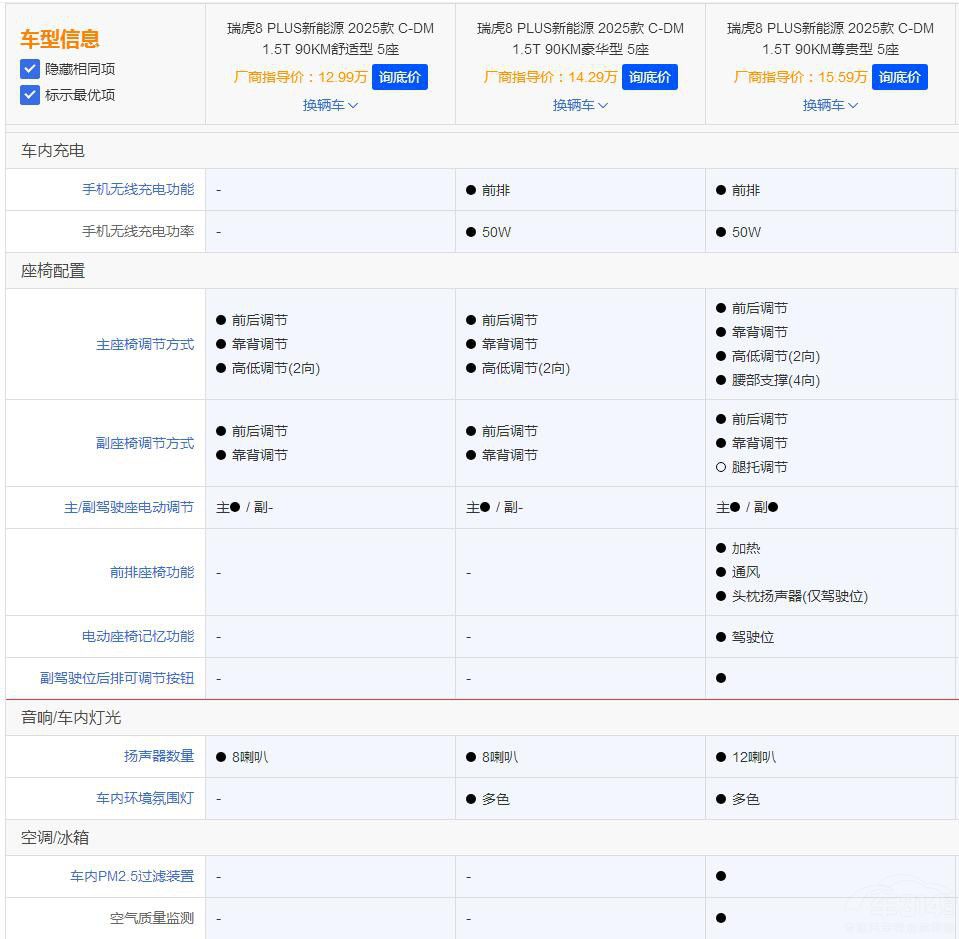Viewport: 959px width, 939px height.
Task: Open the 尊贵型 5座 model title link
Action: pyautogui.click(x=830, y=38)
